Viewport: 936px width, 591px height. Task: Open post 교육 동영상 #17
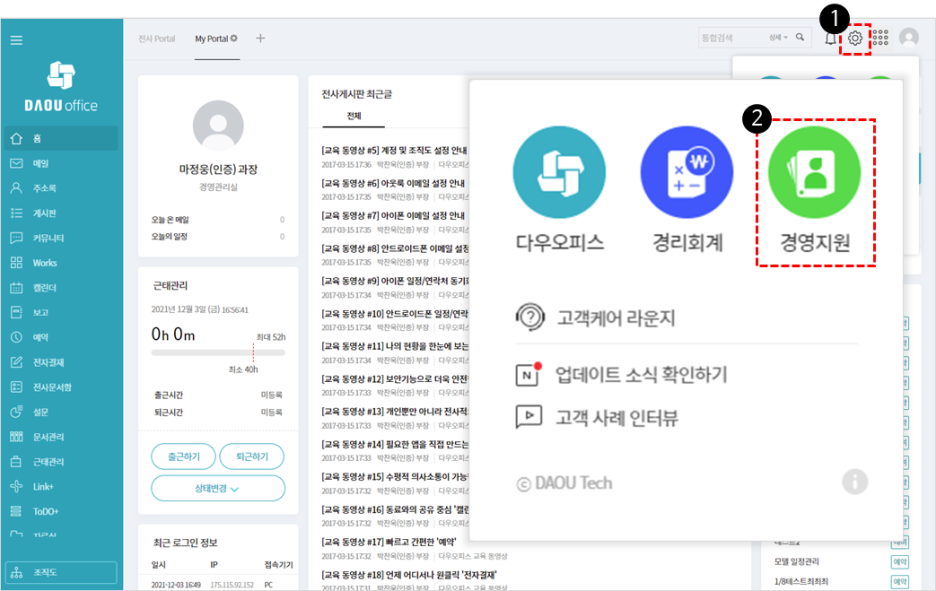pos(389,542)
